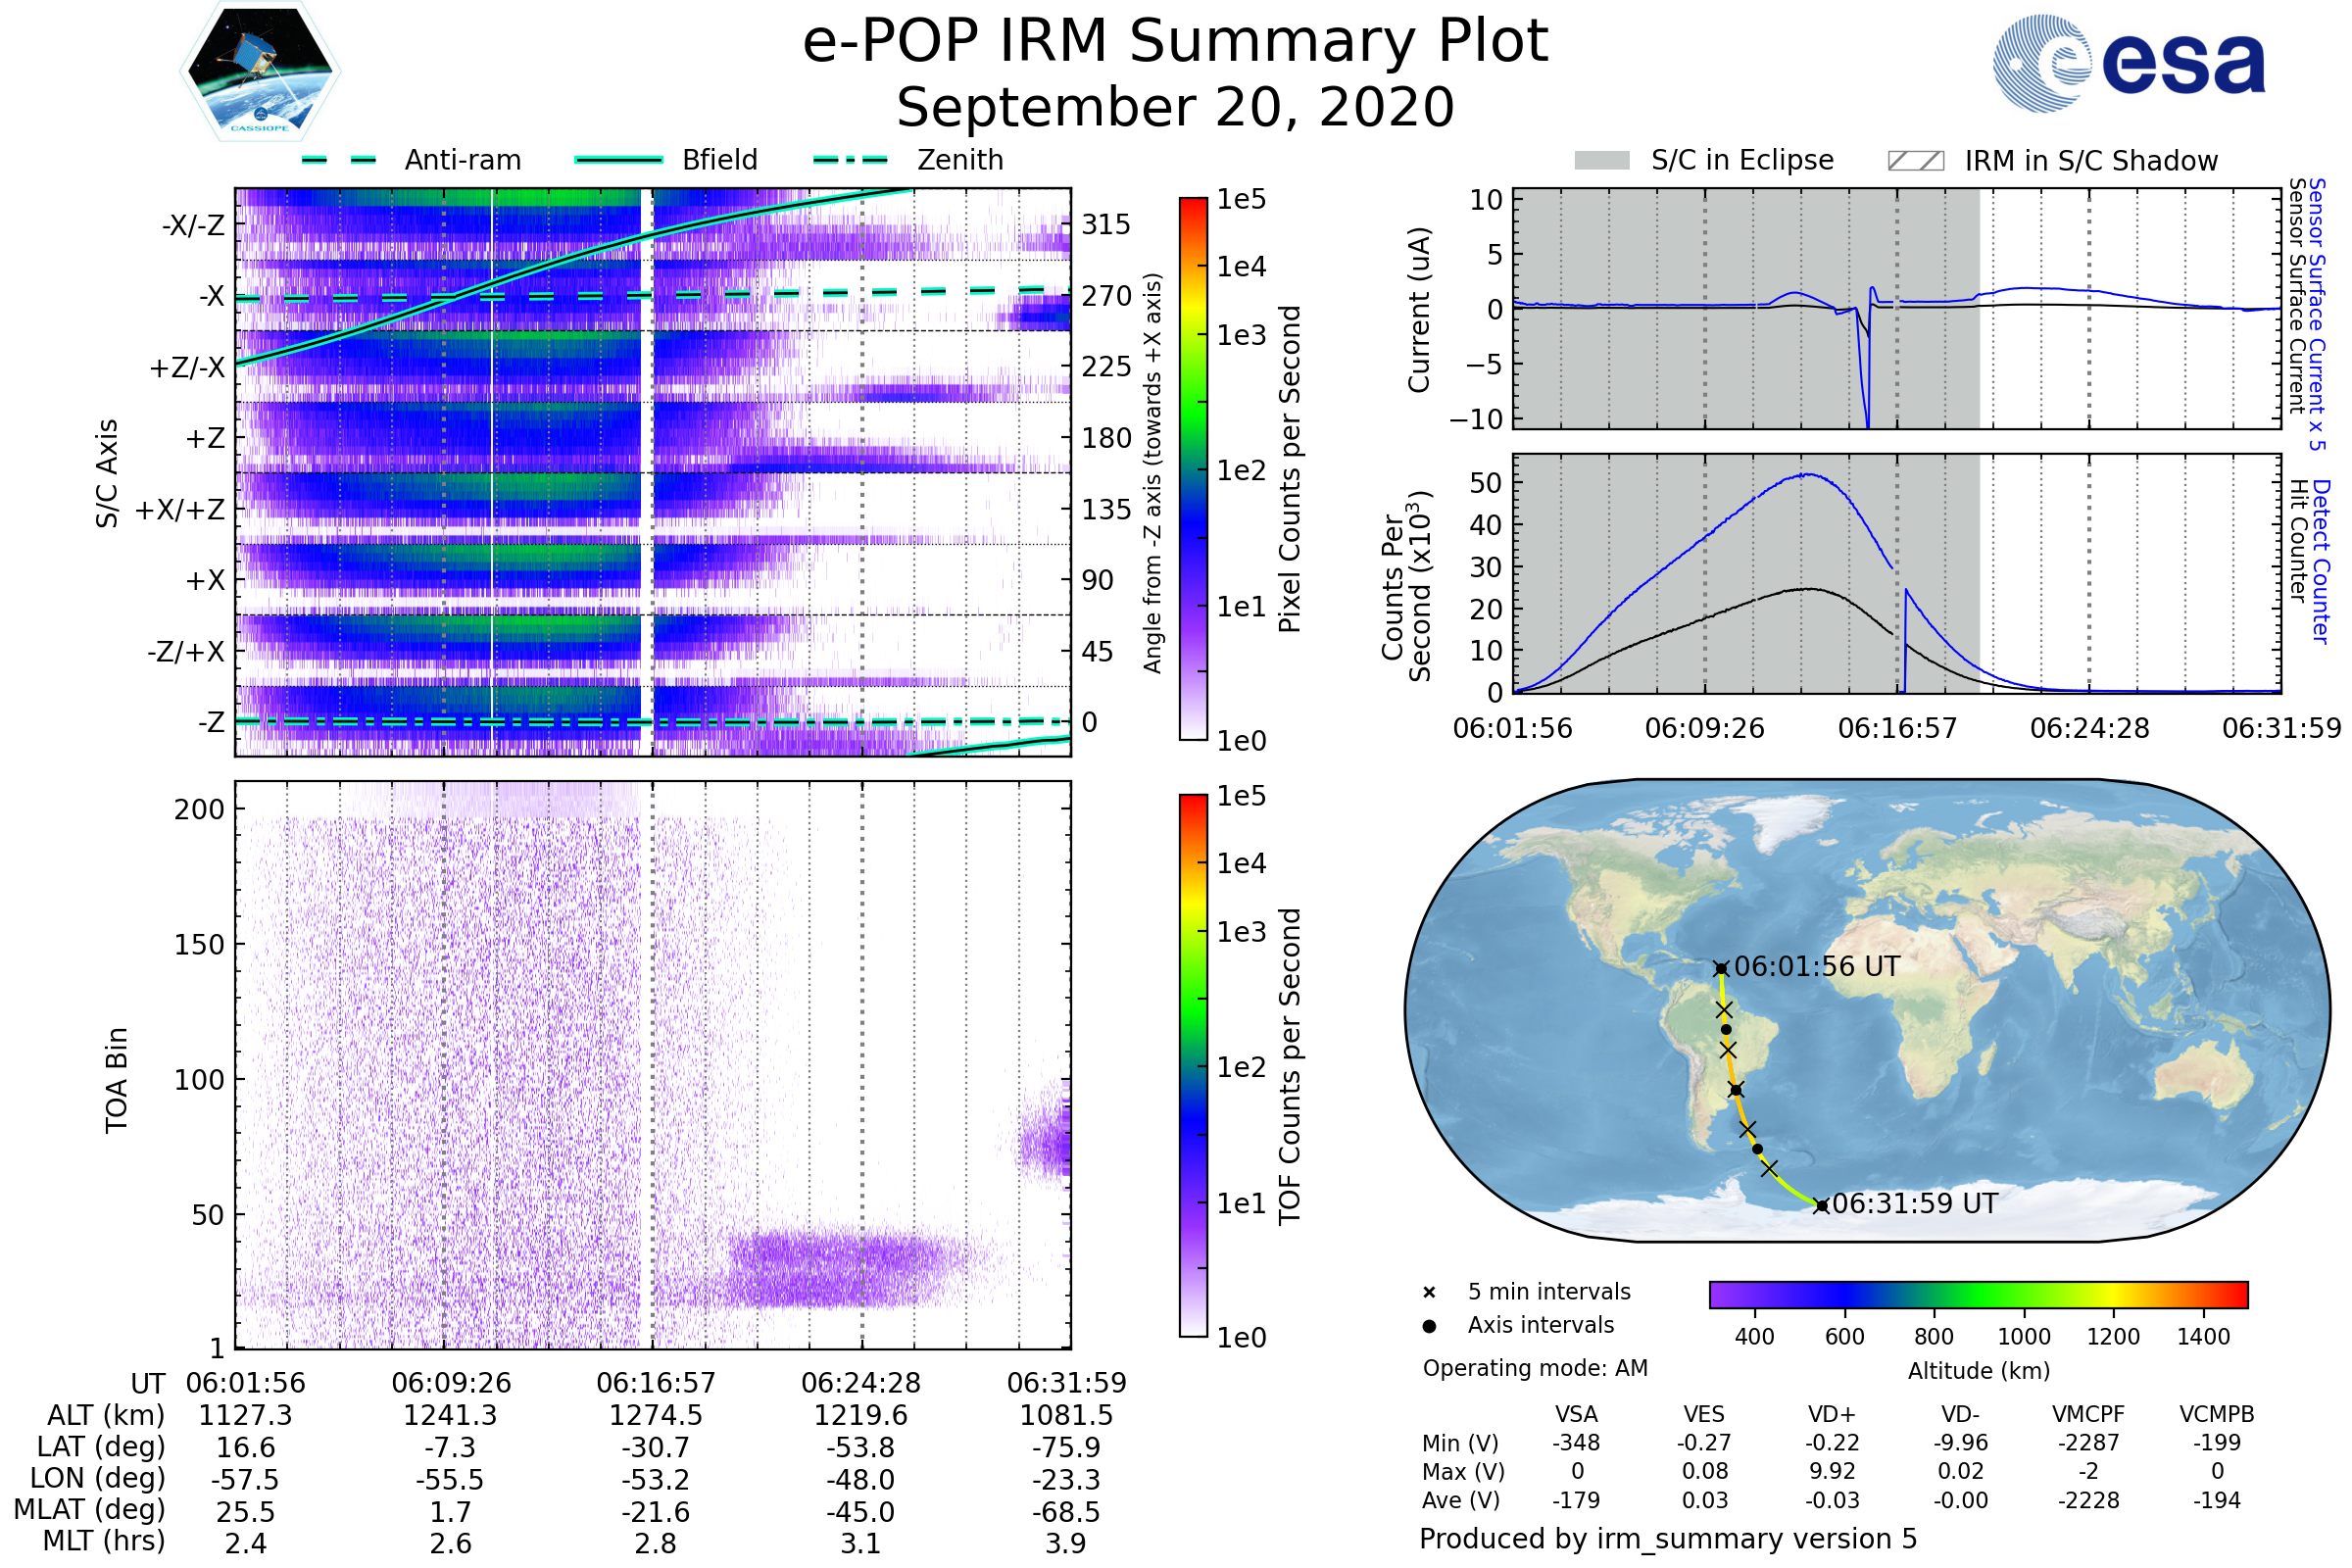Click the Operating mode: AM text
The height and width of the screenshot is (1568, 2352).
(x=1534, y=1368)
